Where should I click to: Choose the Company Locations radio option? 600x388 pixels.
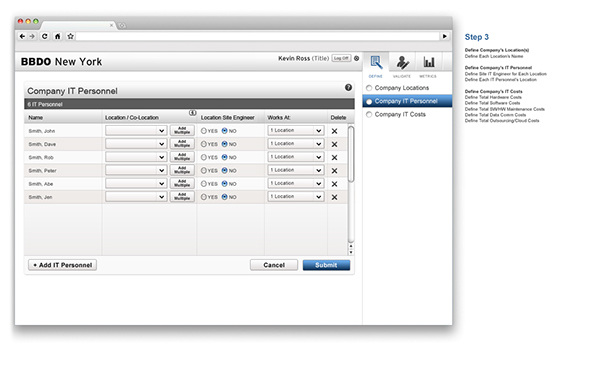[x=369, y=88]
